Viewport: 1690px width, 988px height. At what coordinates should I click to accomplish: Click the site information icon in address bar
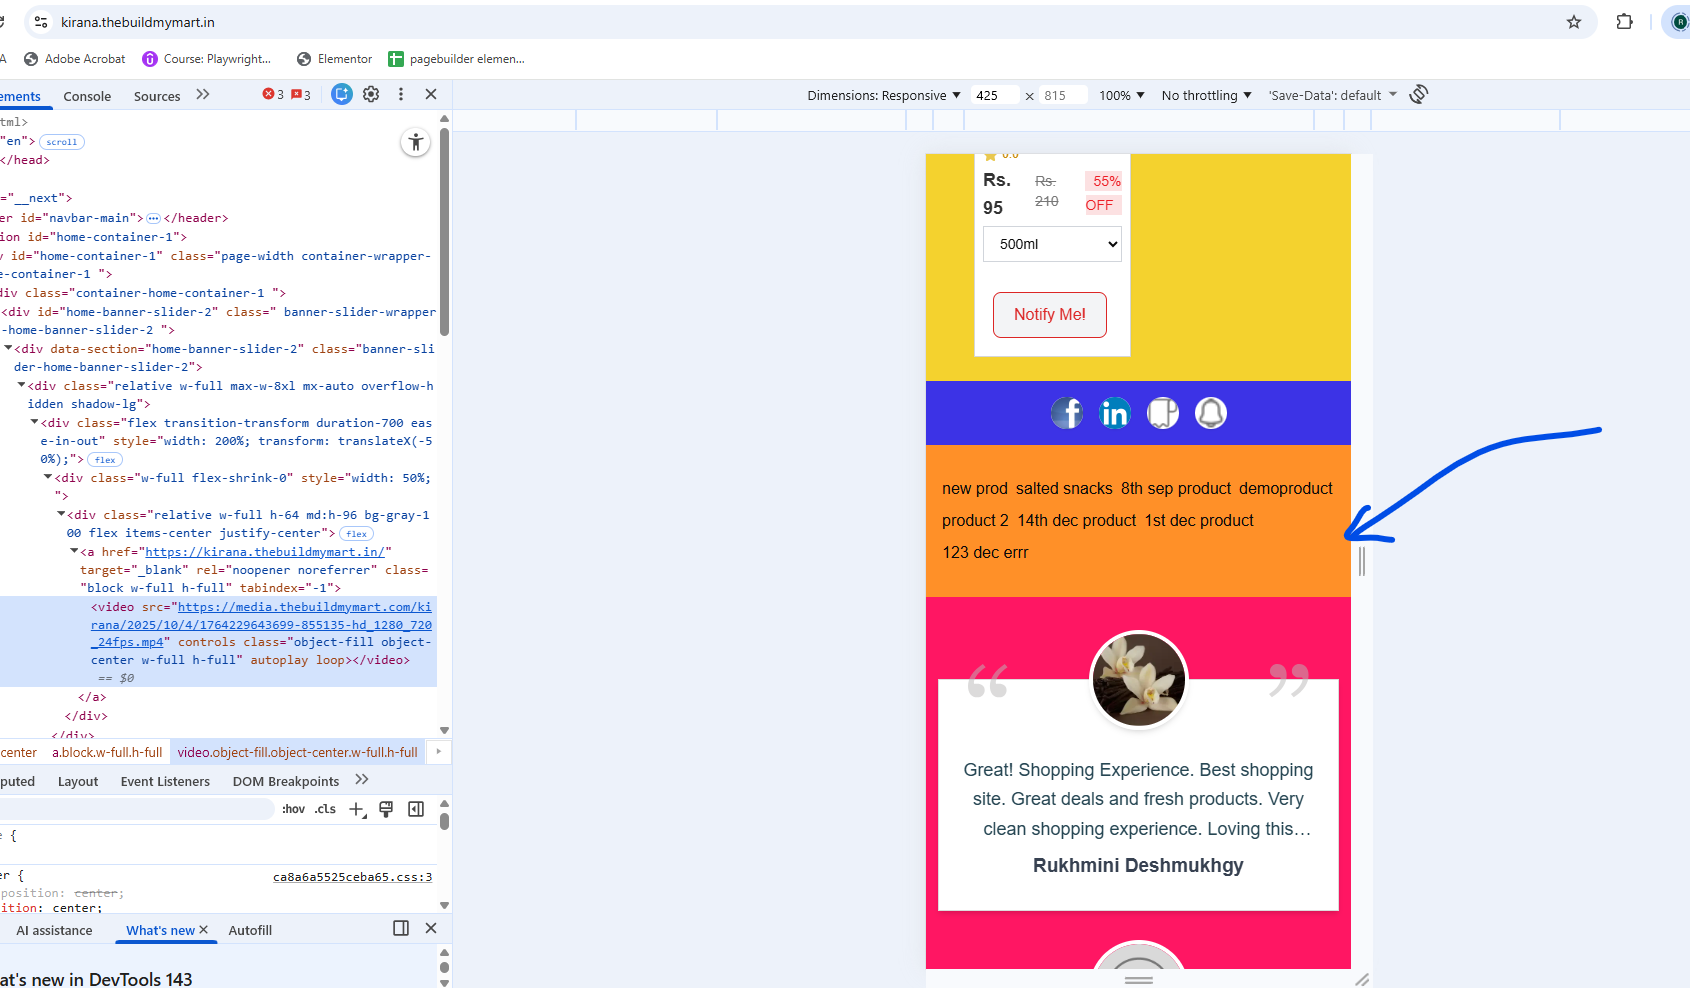pyautogui.click(x=41, y=22)
